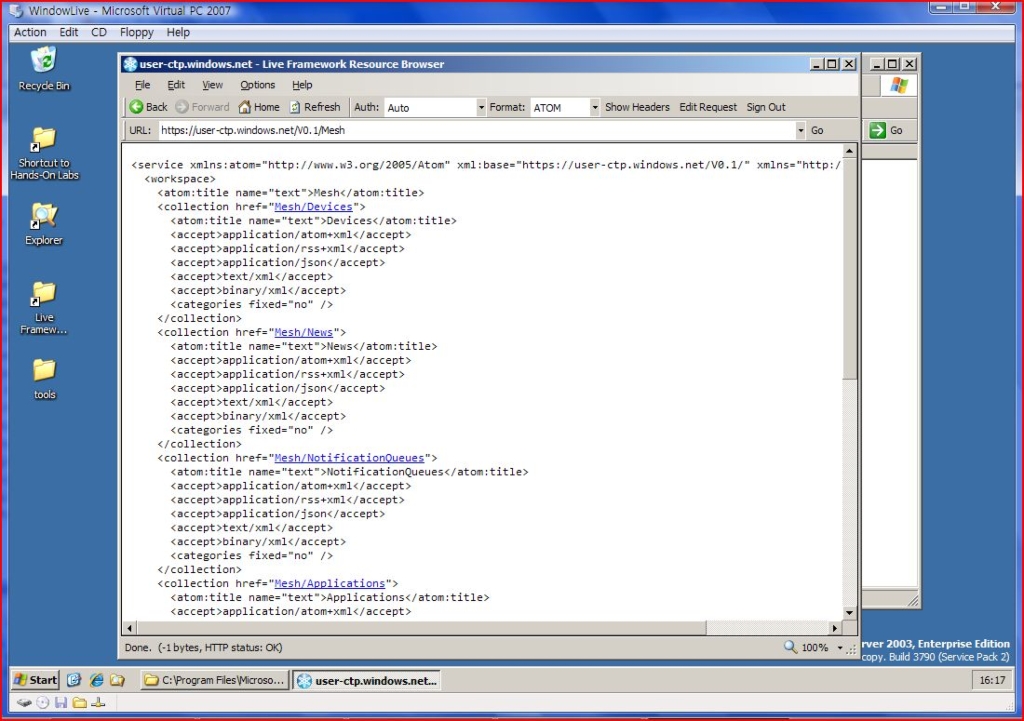Switch to the C:\Program Files\Microso... taskbar window
This screenshot has height=721, width=1024.
[x=214, y=680]
